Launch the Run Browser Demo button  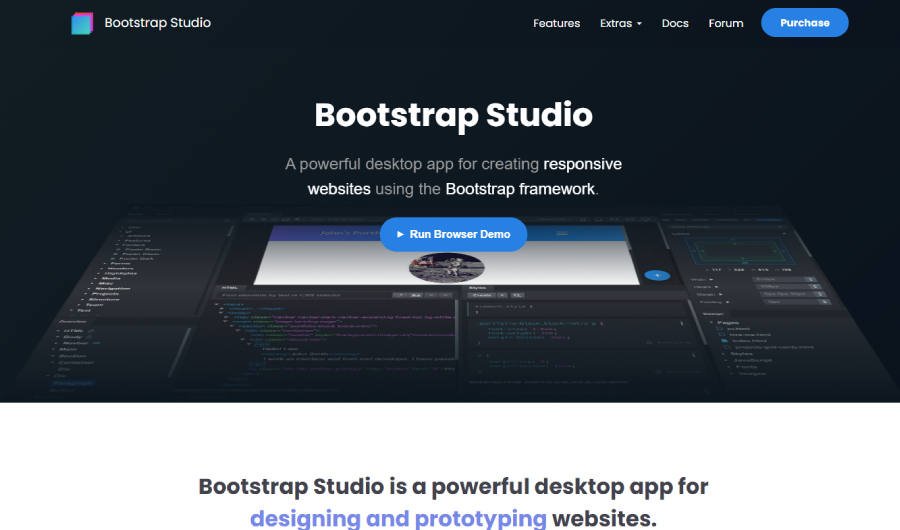coord(453,234)
